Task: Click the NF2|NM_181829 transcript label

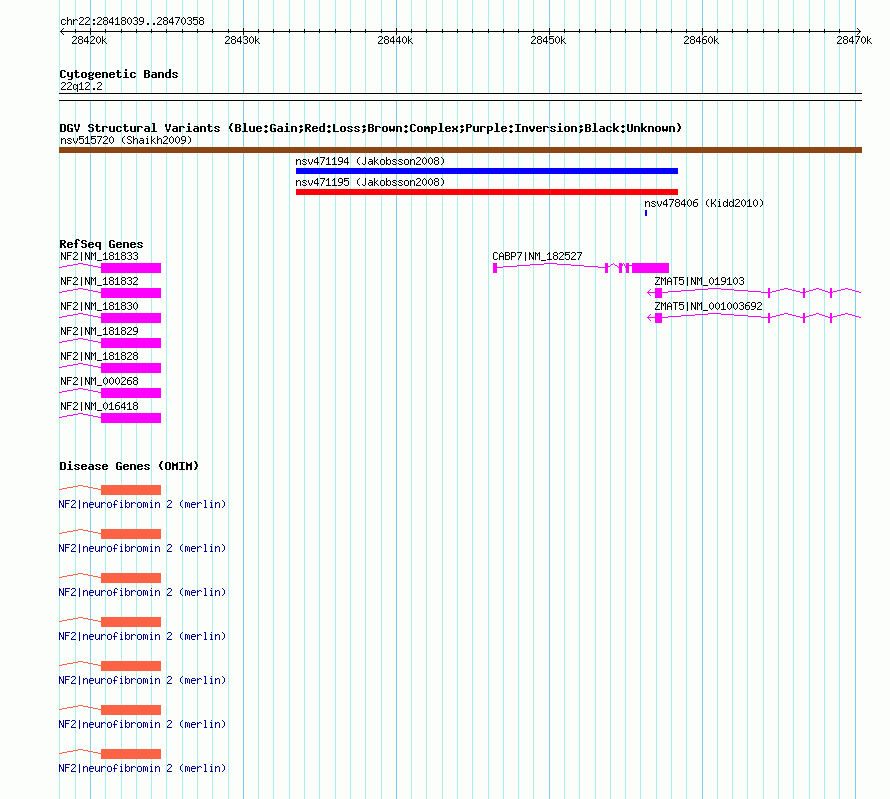Action: pos(99,331)
